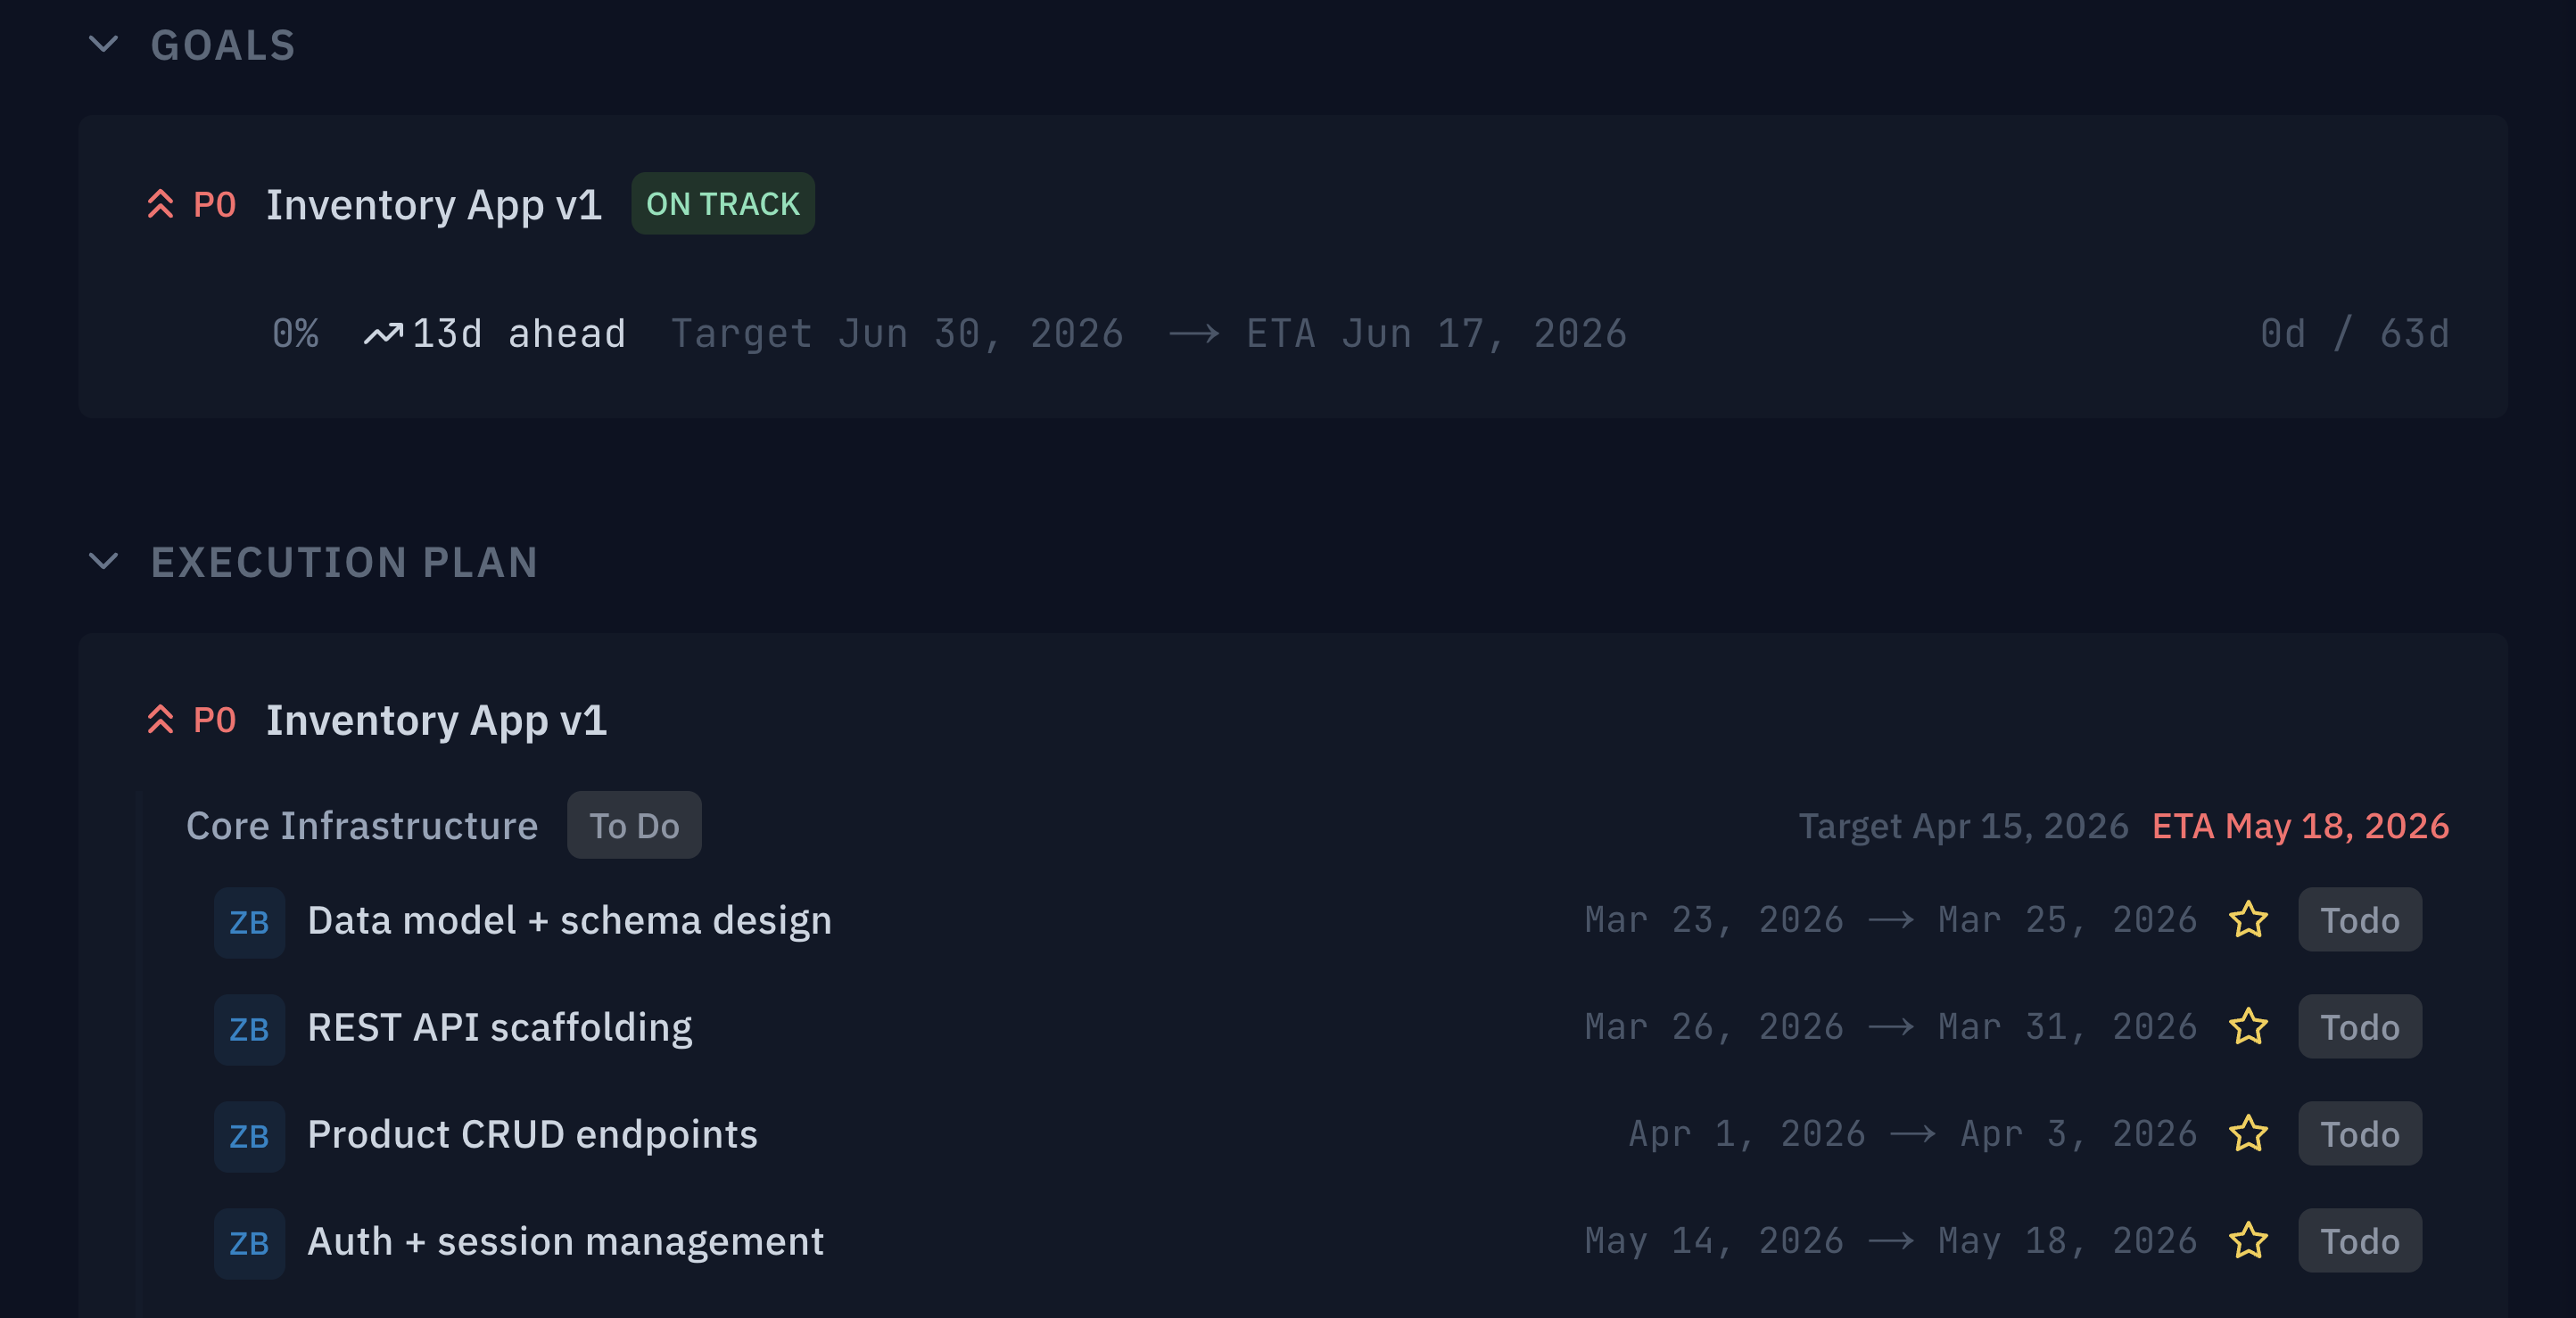Click the P0 icon in Execution Plan header
The height and width of the screenshot is (1318, 2576).
161,719
